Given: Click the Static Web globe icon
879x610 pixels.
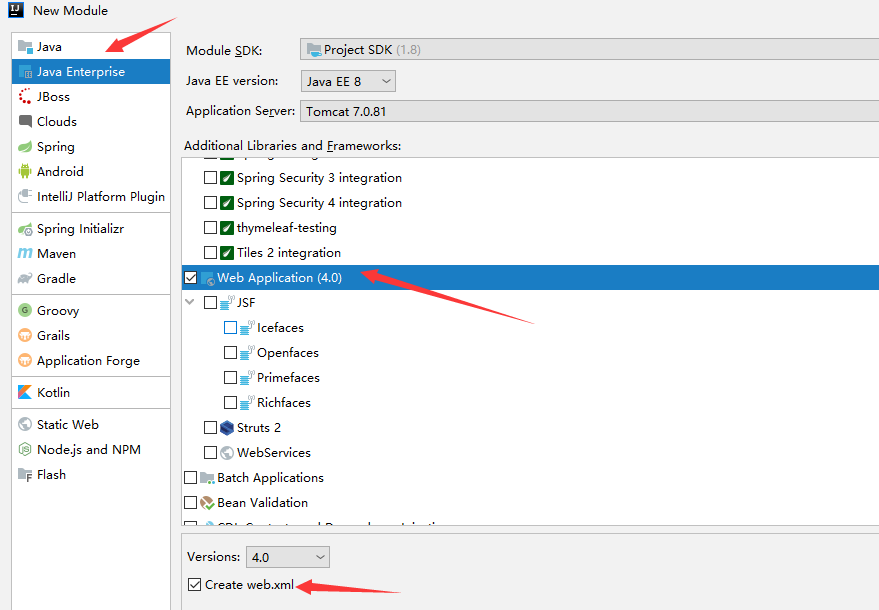Looking at the screenshot, I should click(25, 424).
